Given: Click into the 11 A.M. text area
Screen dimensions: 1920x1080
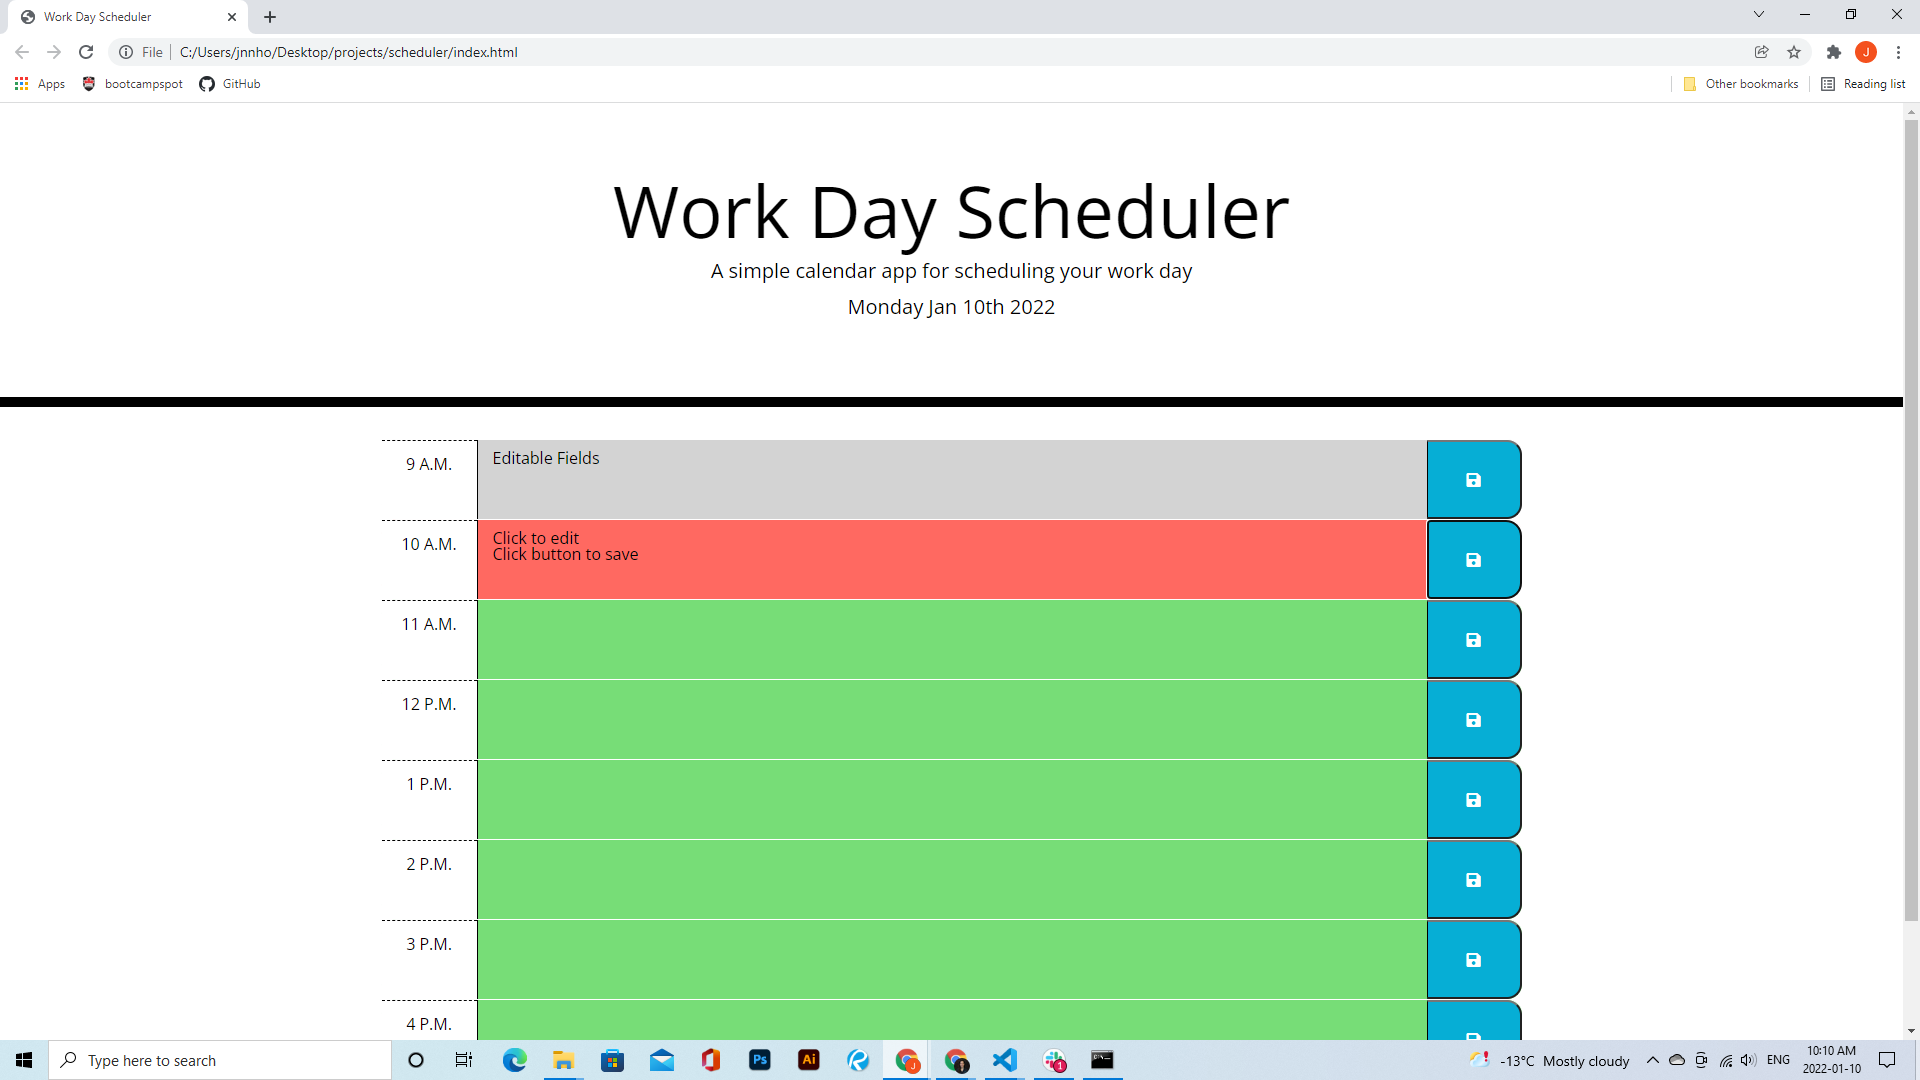Looking at the screenshot, I should click(x=952, y=640).
